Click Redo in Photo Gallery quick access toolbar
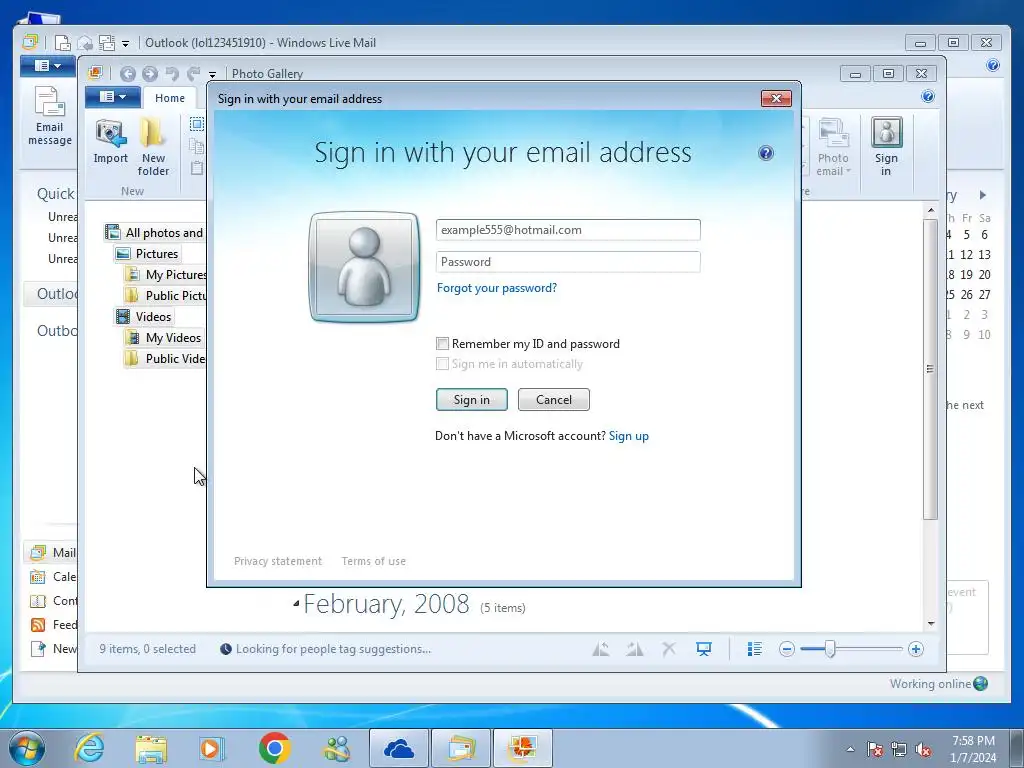The image size is (1024, 768). [194, 74]
